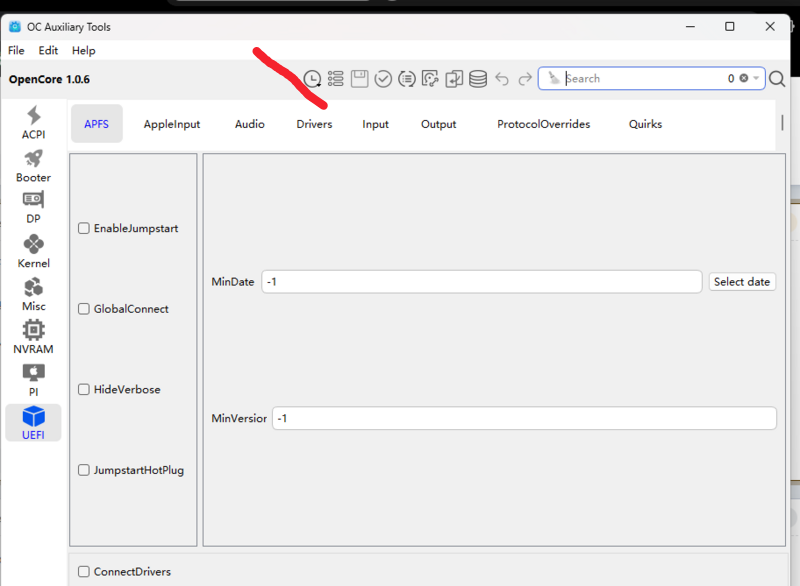Switch to the Audio tab
800x586 pixels.
(249, 124)
